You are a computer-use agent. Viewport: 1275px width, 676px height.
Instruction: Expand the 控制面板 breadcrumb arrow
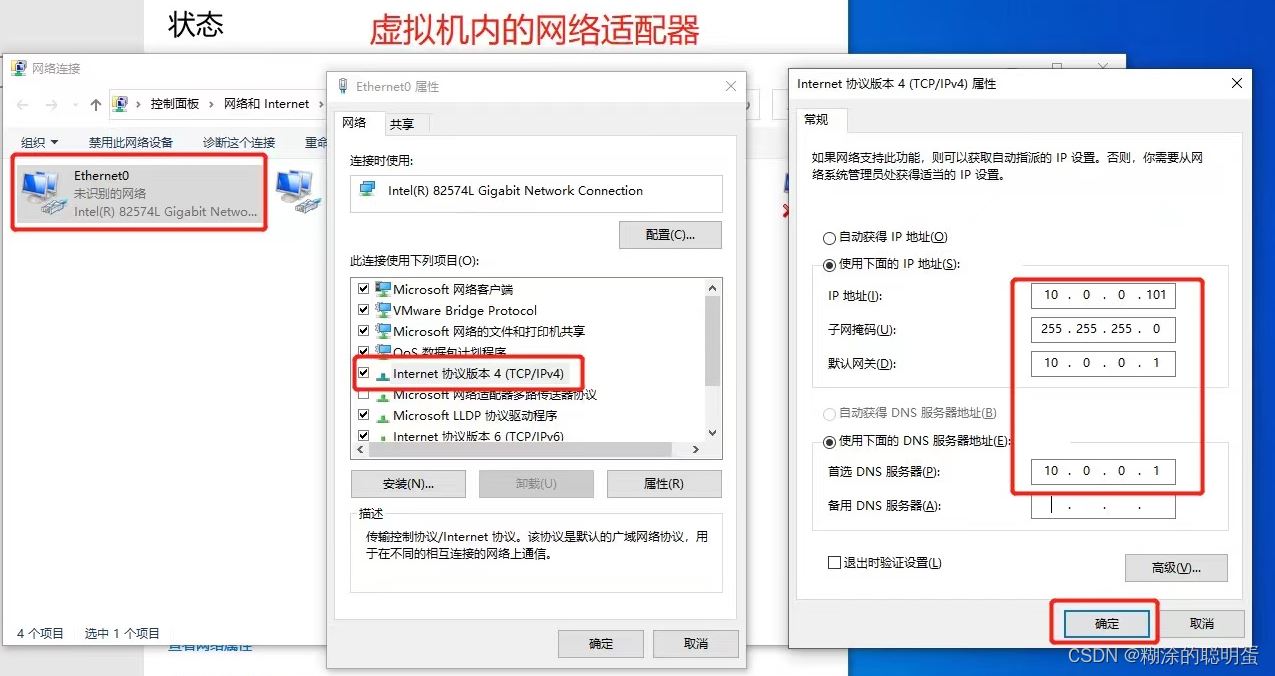(211, 104)
